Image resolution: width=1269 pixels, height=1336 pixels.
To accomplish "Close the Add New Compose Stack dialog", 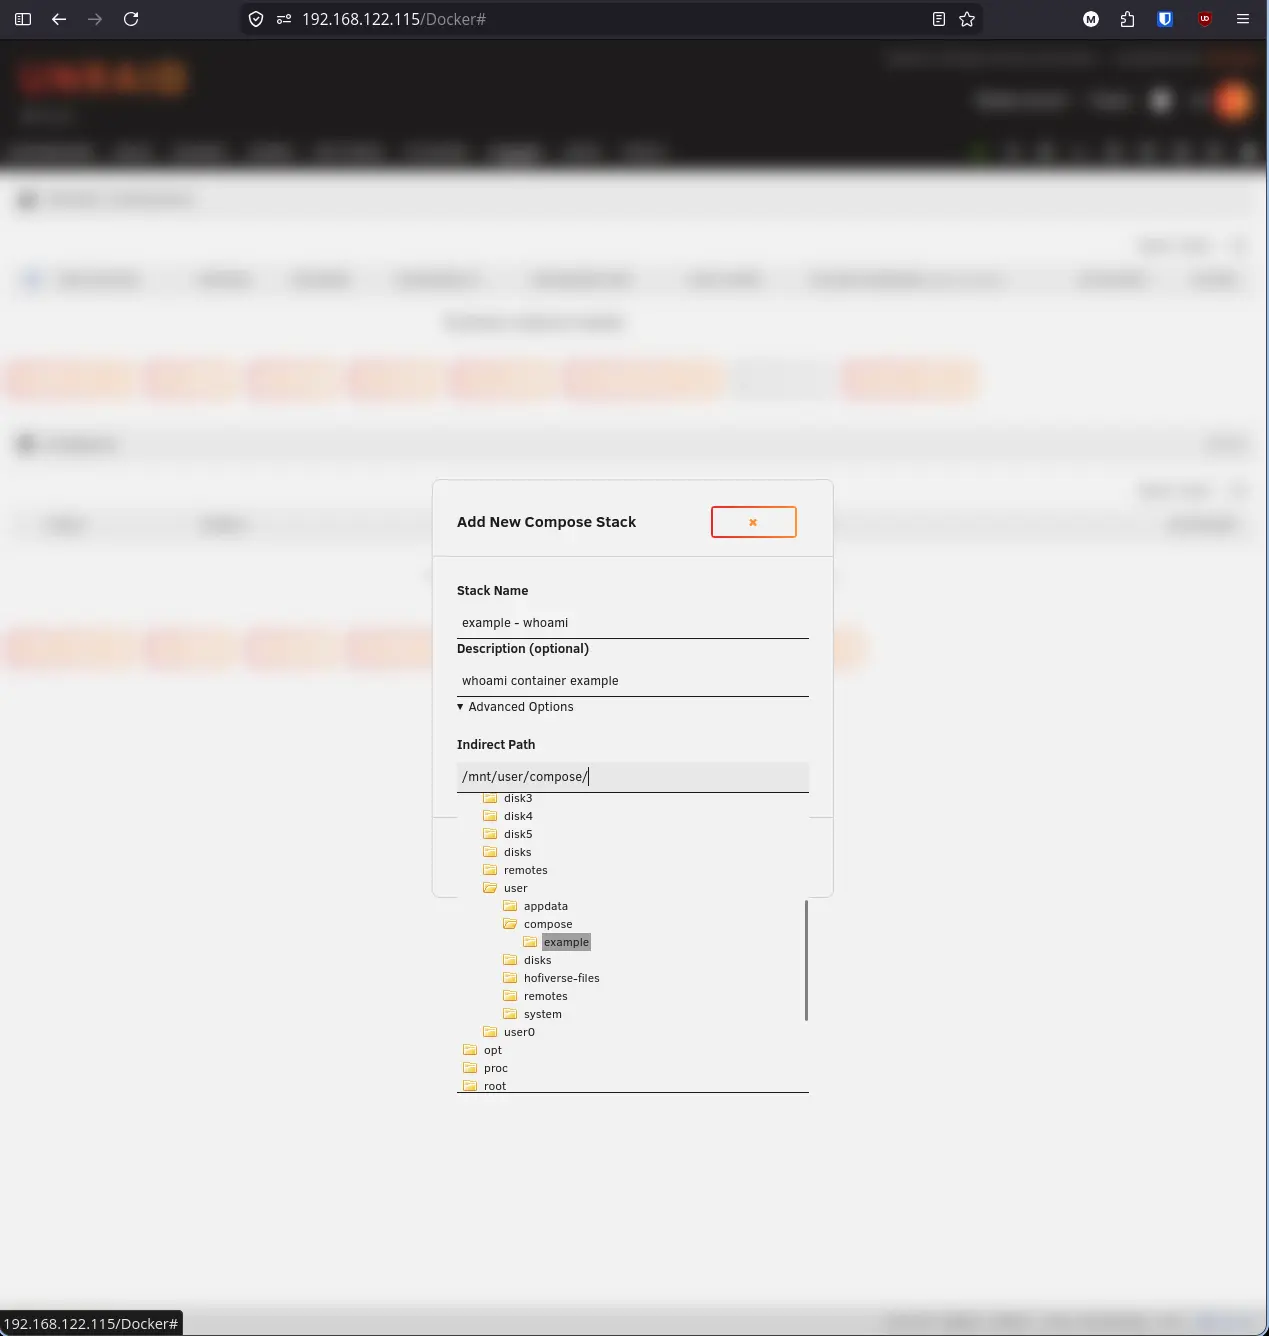I will point(754,522).
